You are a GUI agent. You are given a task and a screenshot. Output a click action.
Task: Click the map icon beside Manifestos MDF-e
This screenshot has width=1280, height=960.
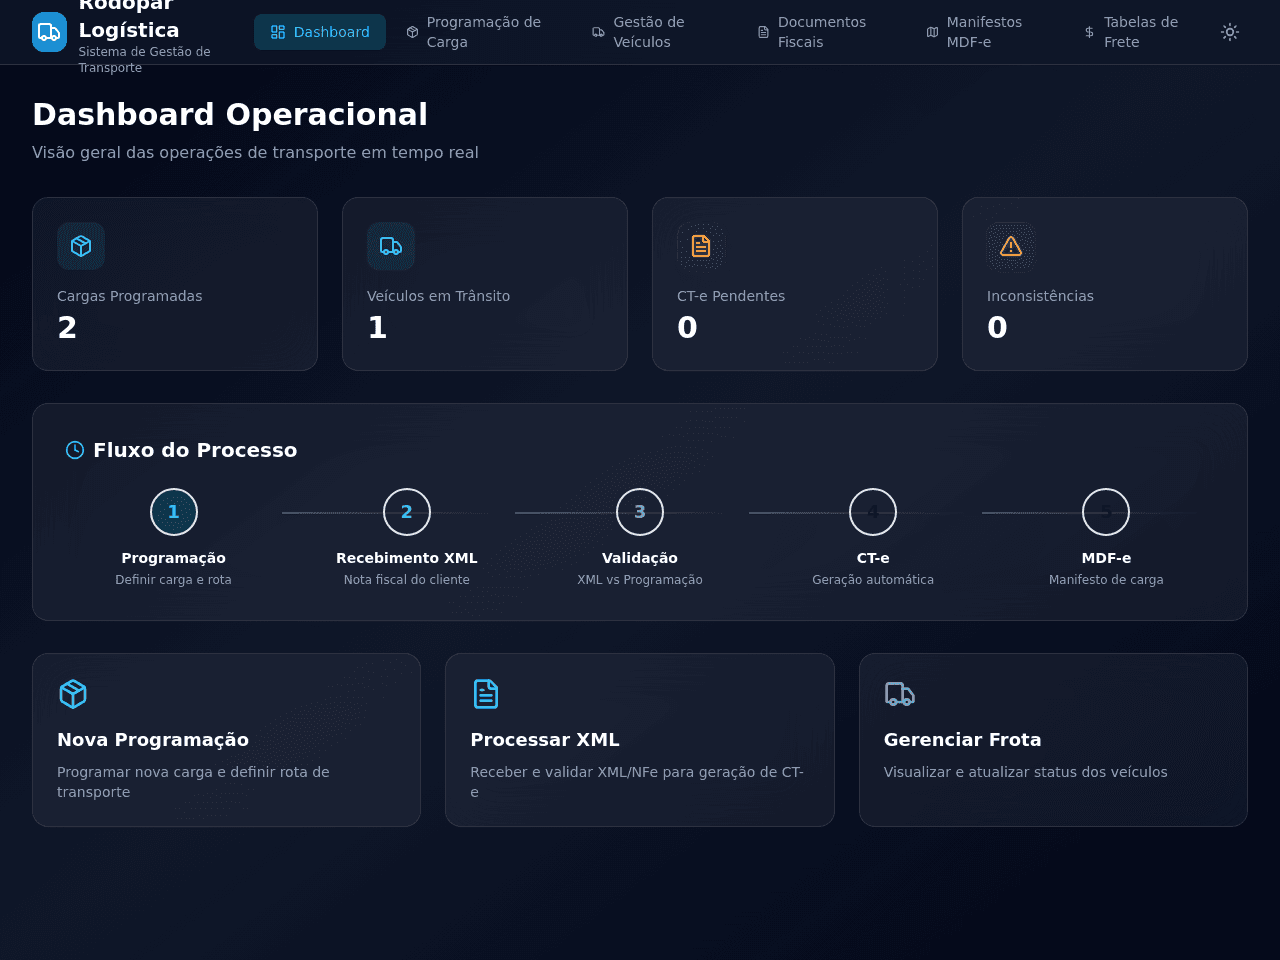(932, 32)
